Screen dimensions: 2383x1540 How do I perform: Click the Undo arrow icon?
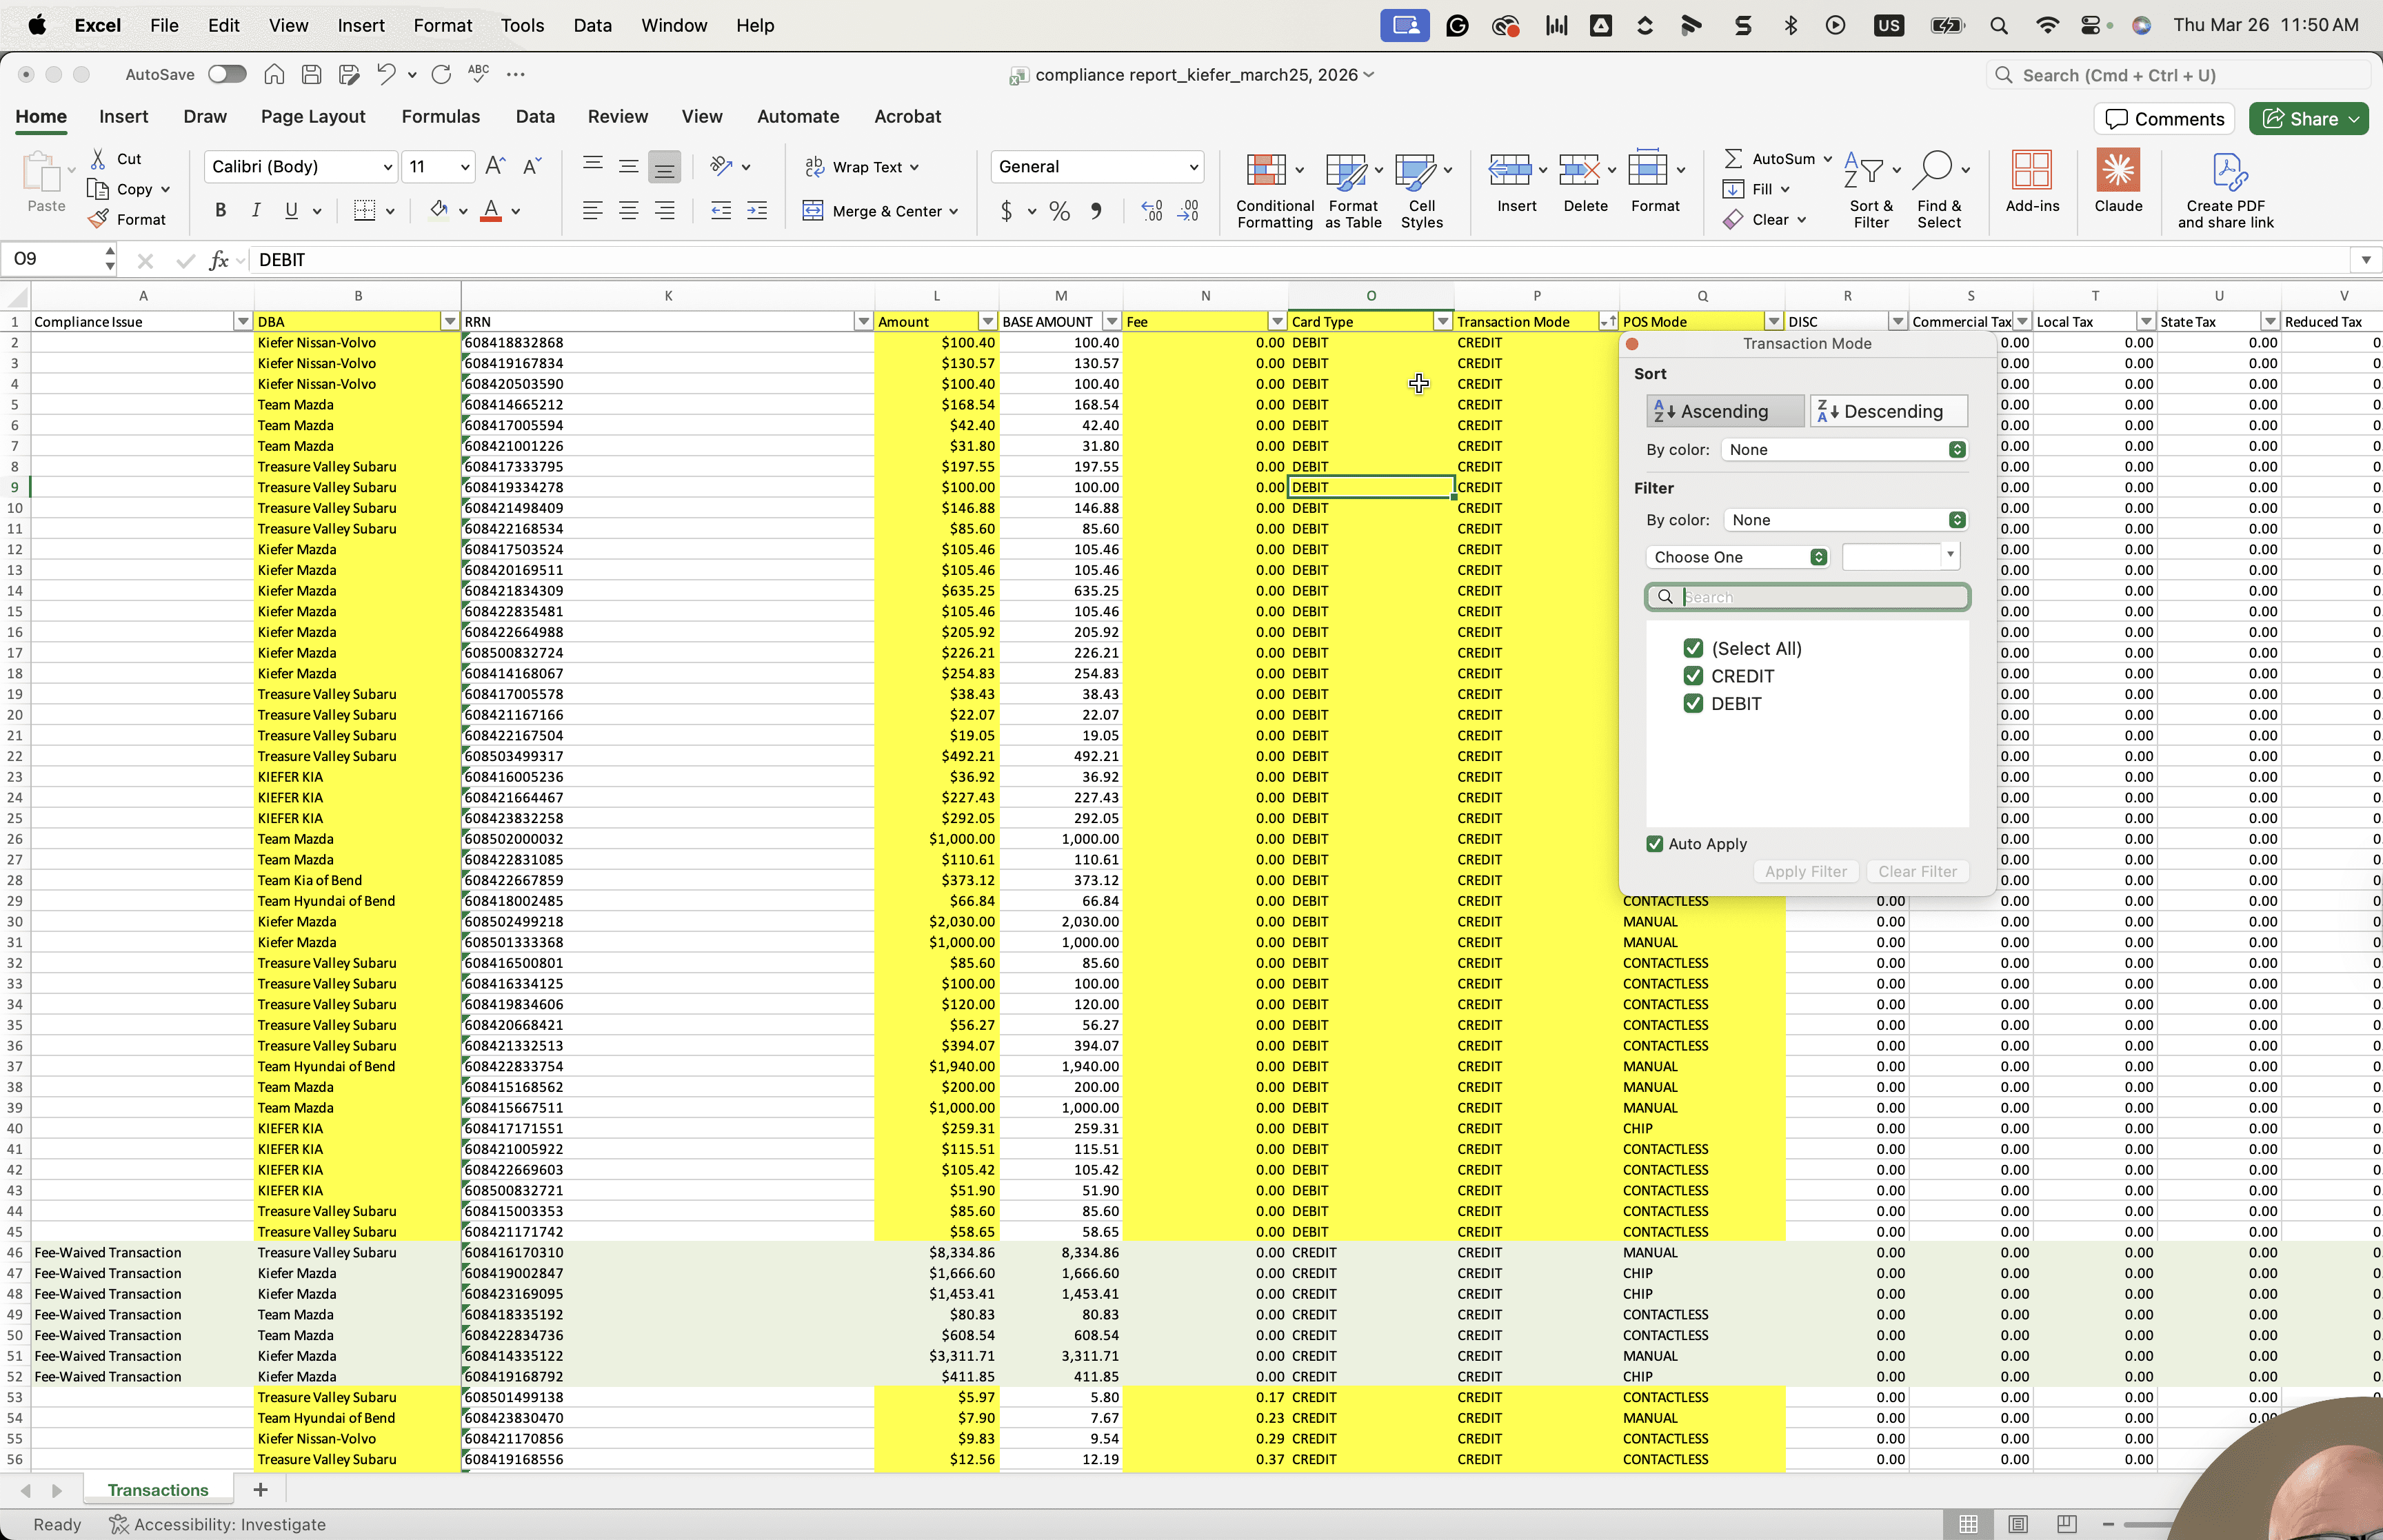(386, 74)
